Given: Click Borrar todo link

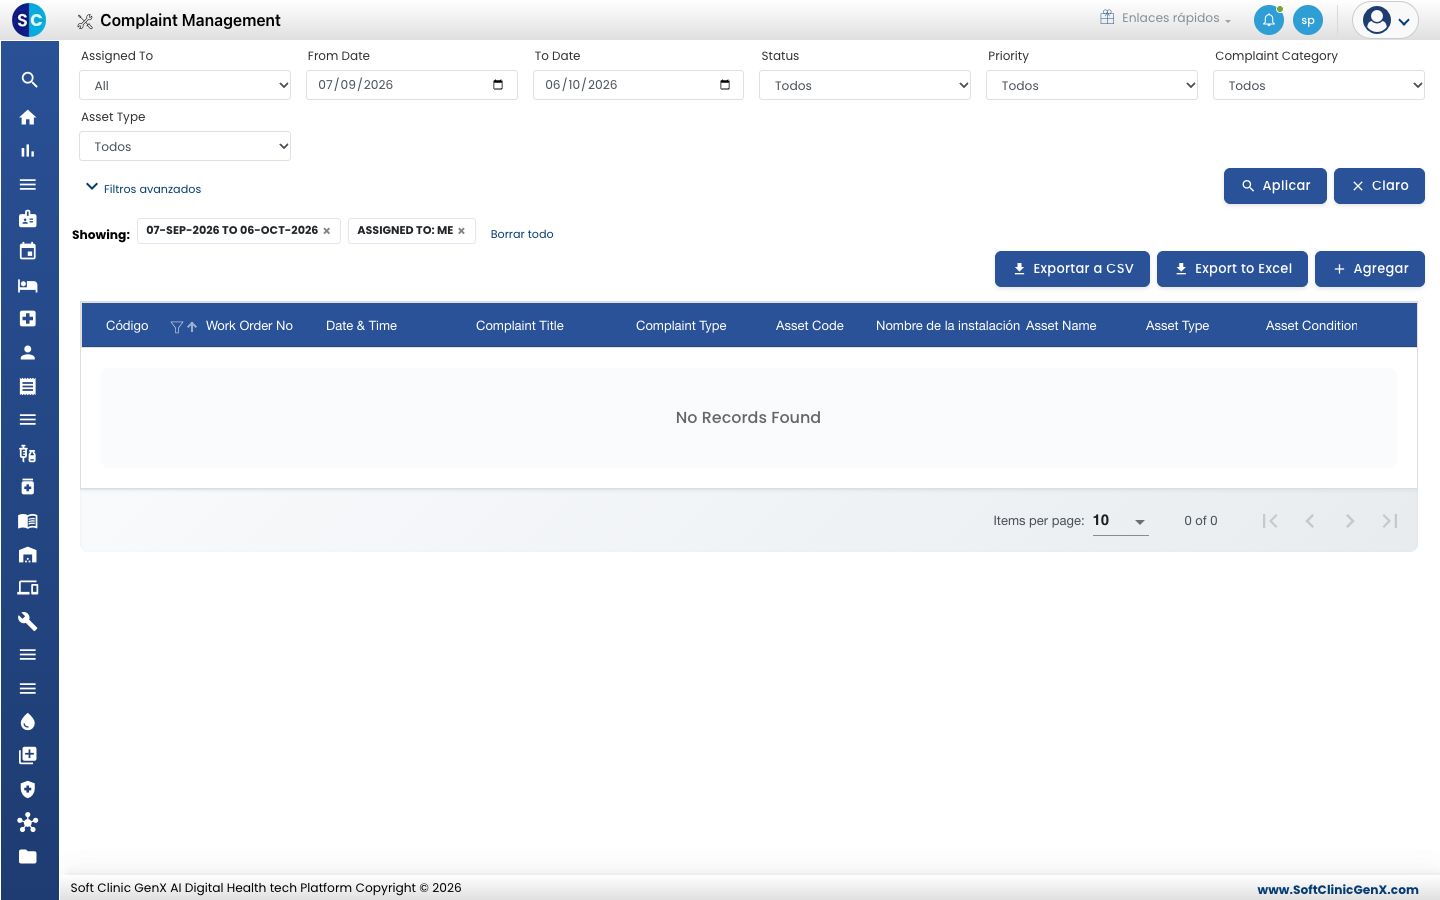Looking at the screenshot, I should [x=522, y=234].
